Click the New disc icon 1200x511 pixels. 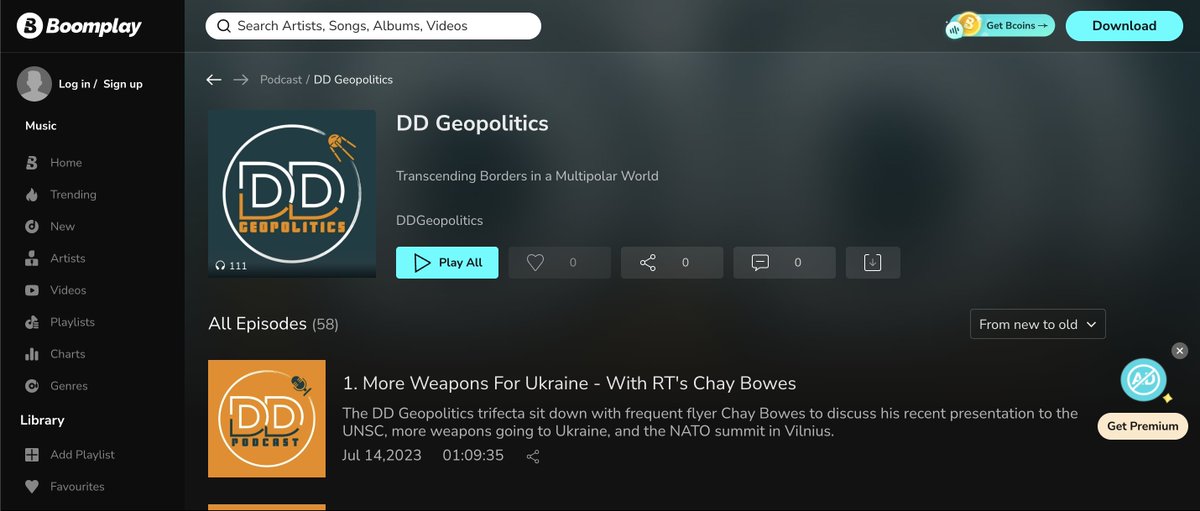31,227
